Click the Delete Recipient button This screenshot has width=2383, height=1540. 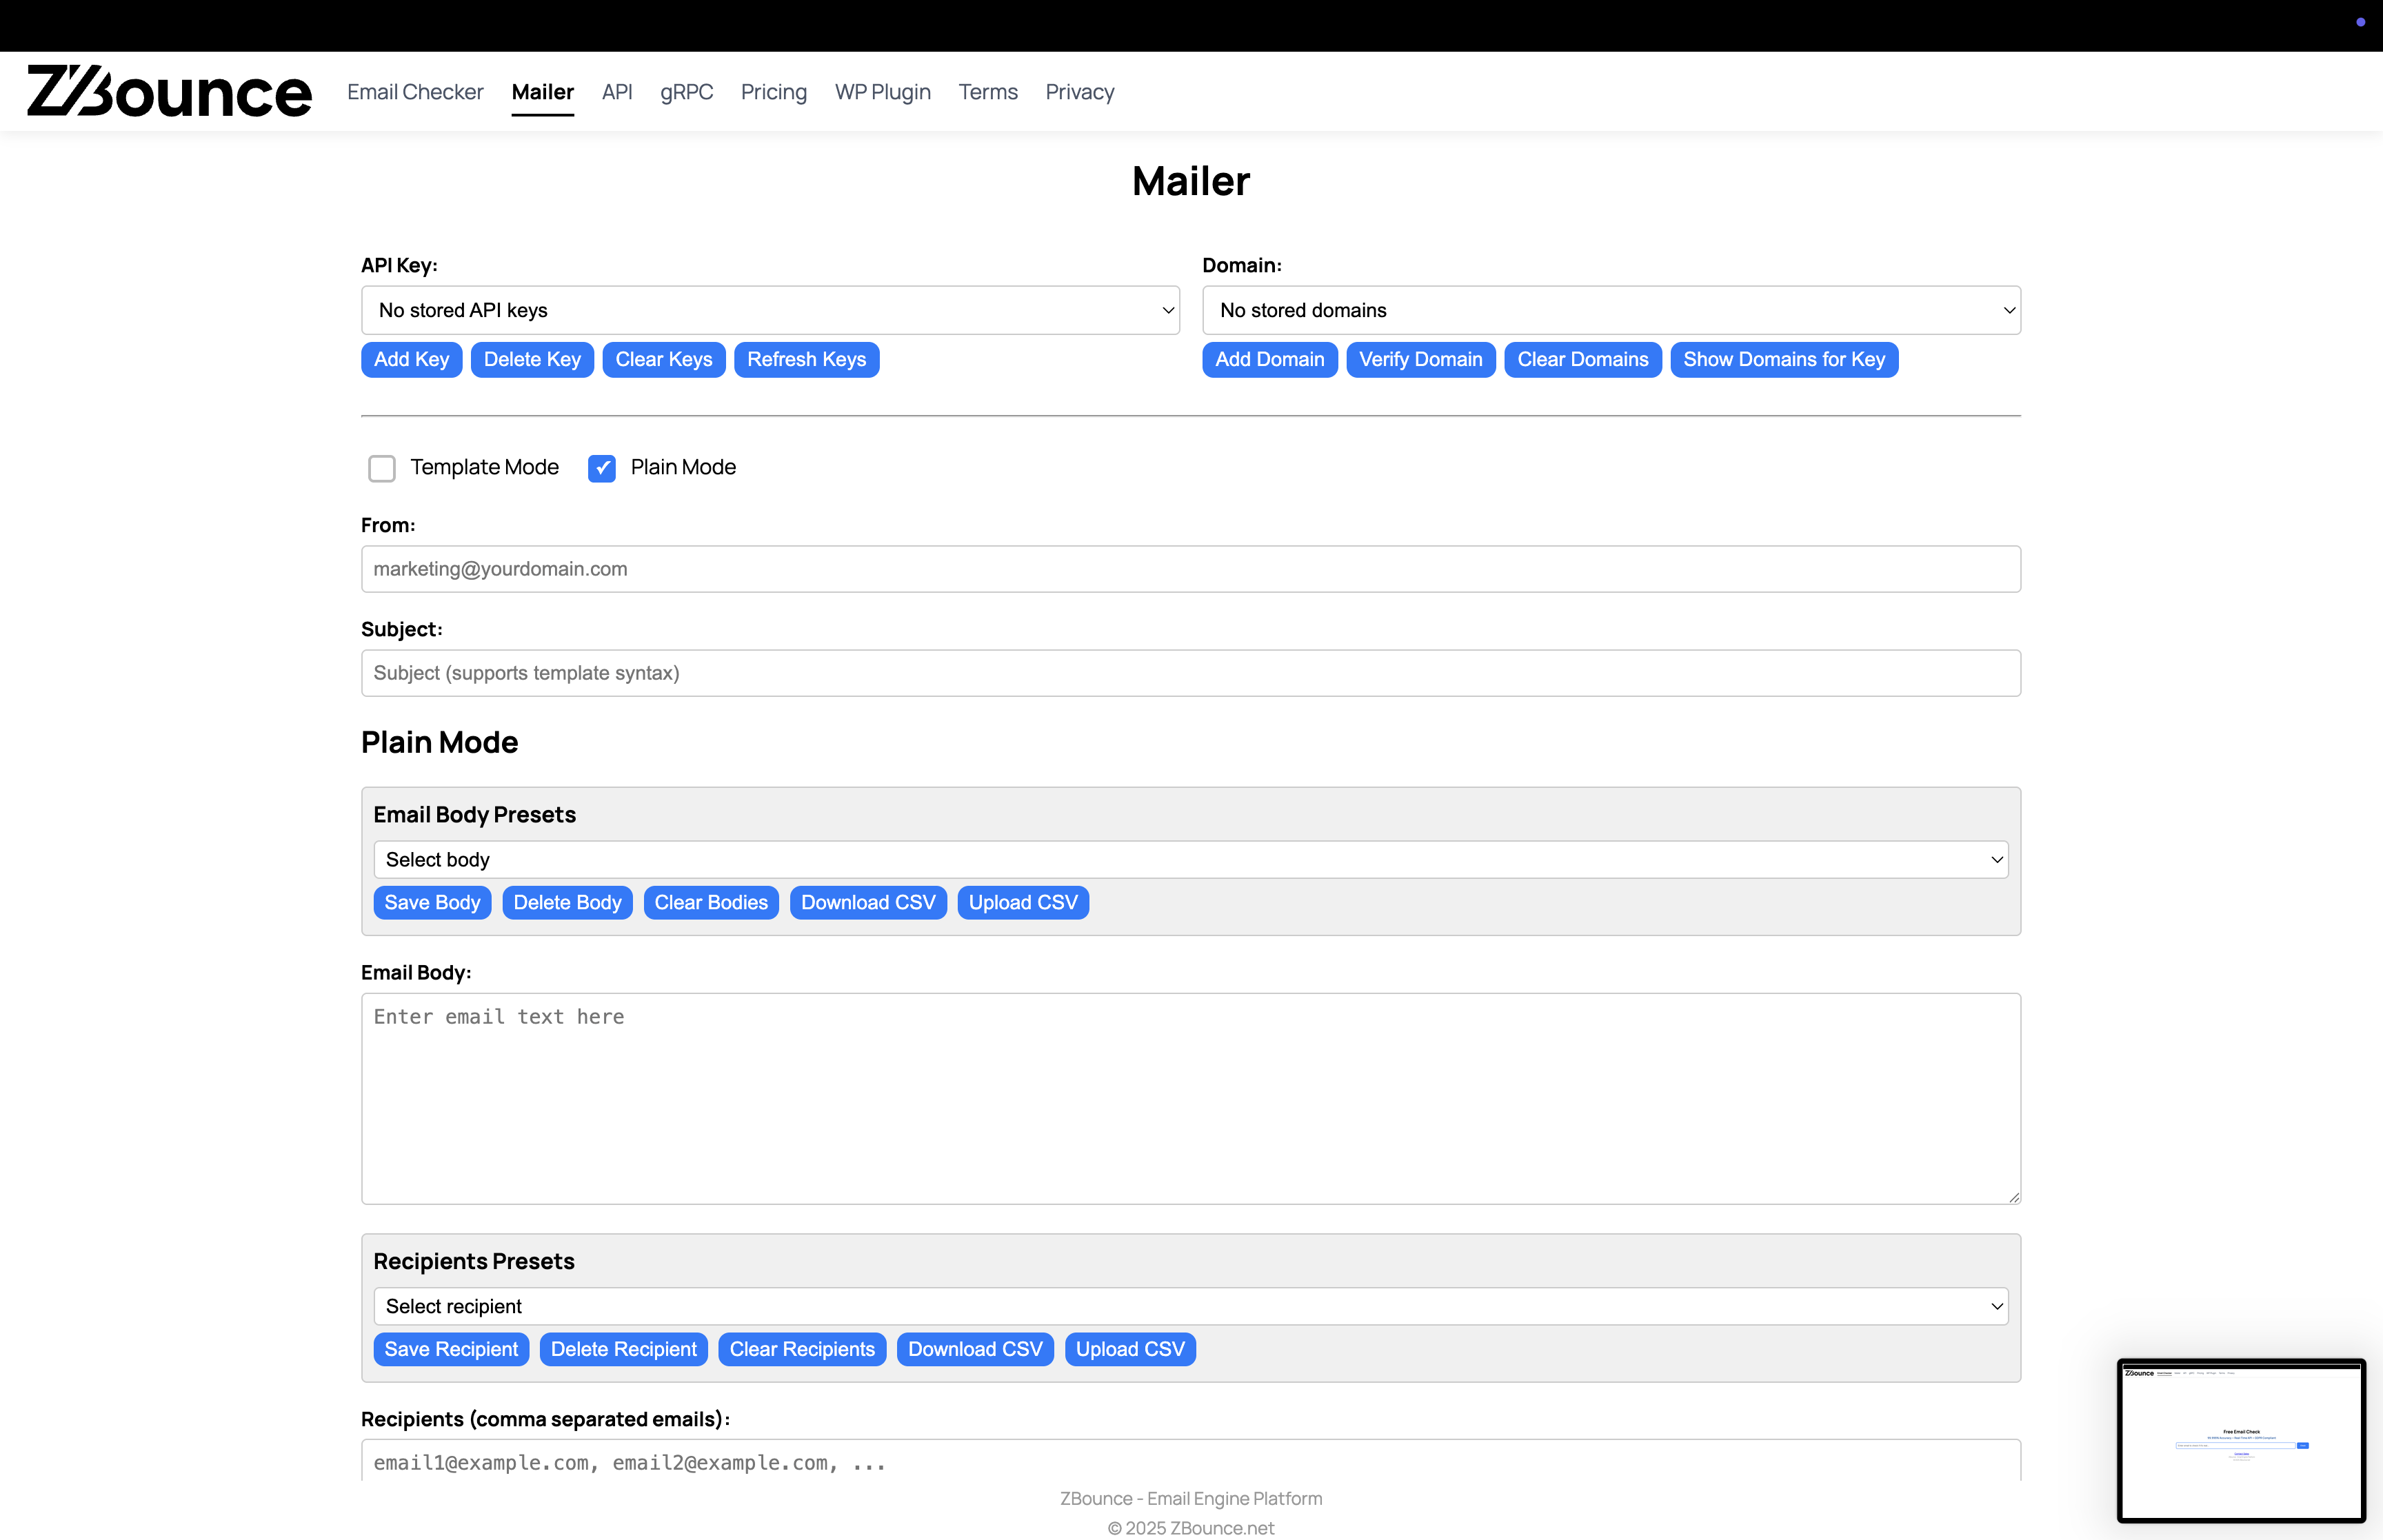[624, 1350]
